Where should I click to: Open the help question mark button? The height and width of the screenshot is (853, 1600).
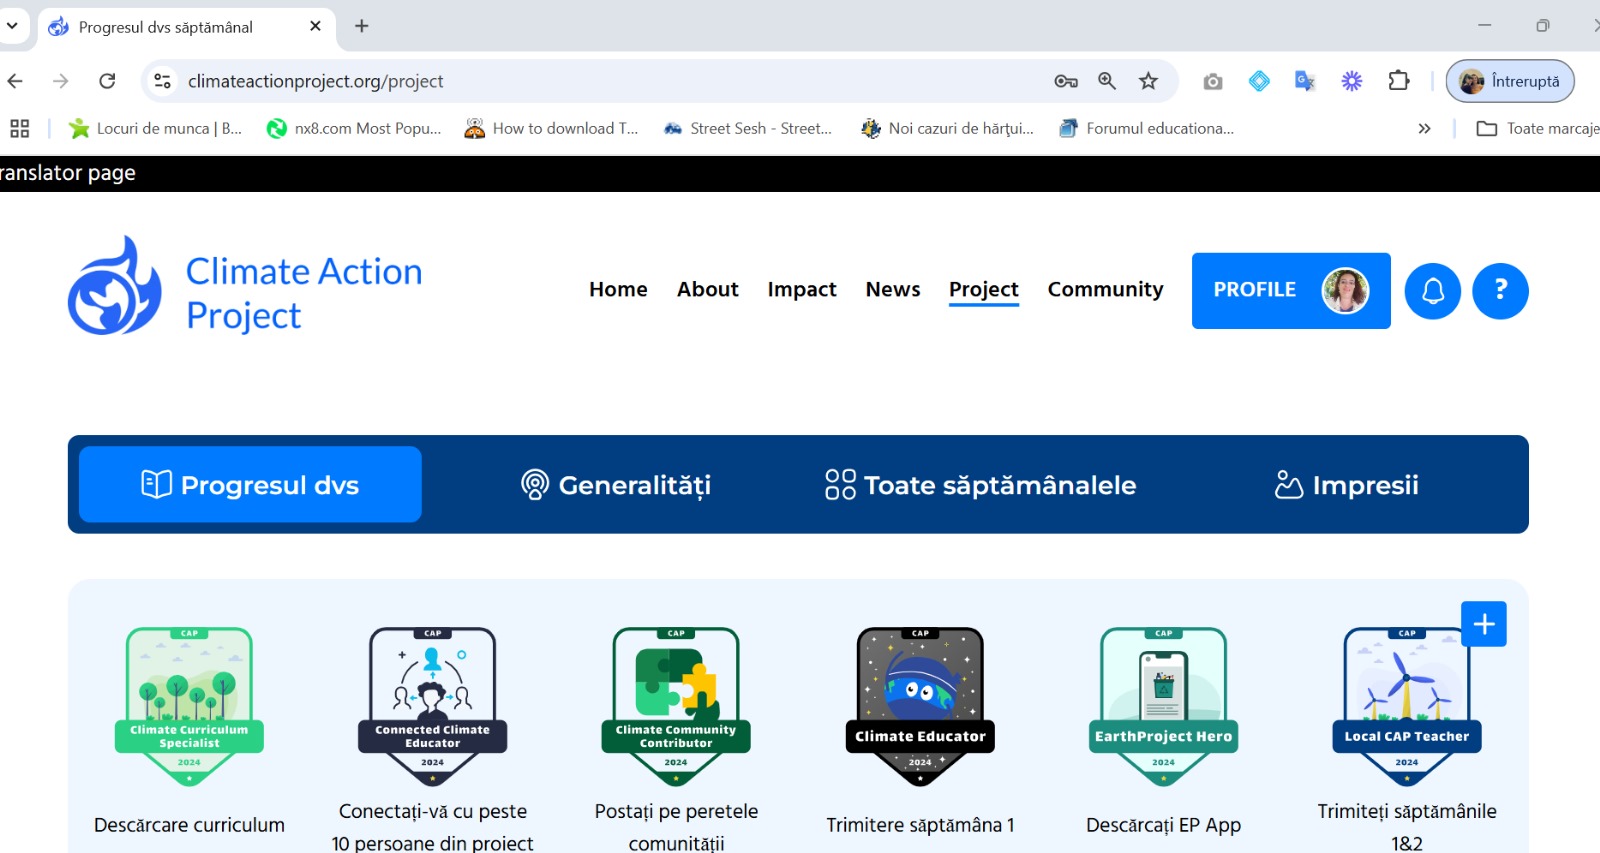click(1500, 291)
